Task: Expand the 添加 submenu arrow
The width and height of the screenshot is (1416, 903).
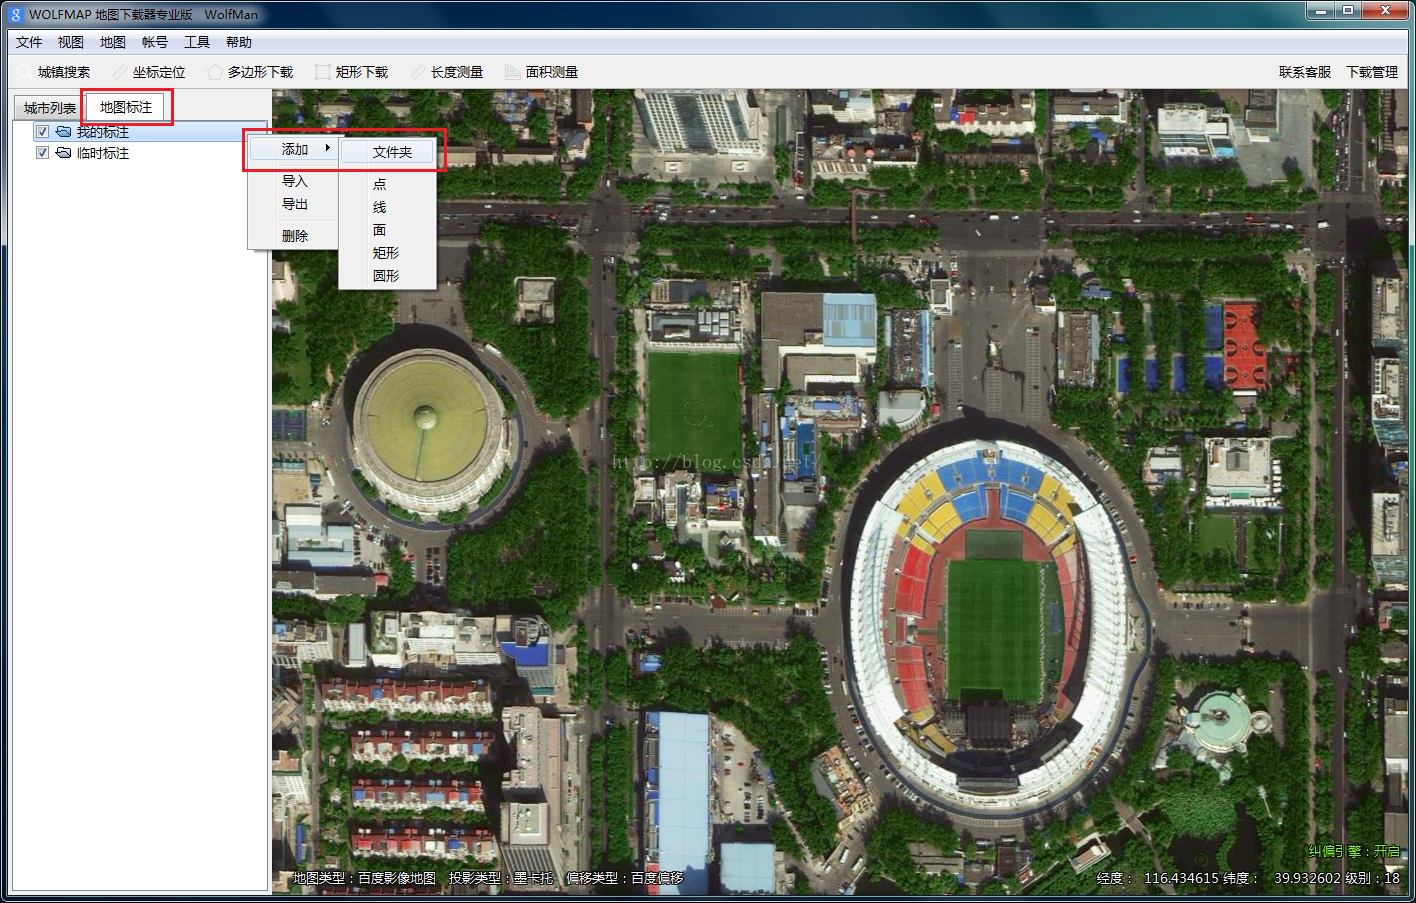Action: click(327, 148)
